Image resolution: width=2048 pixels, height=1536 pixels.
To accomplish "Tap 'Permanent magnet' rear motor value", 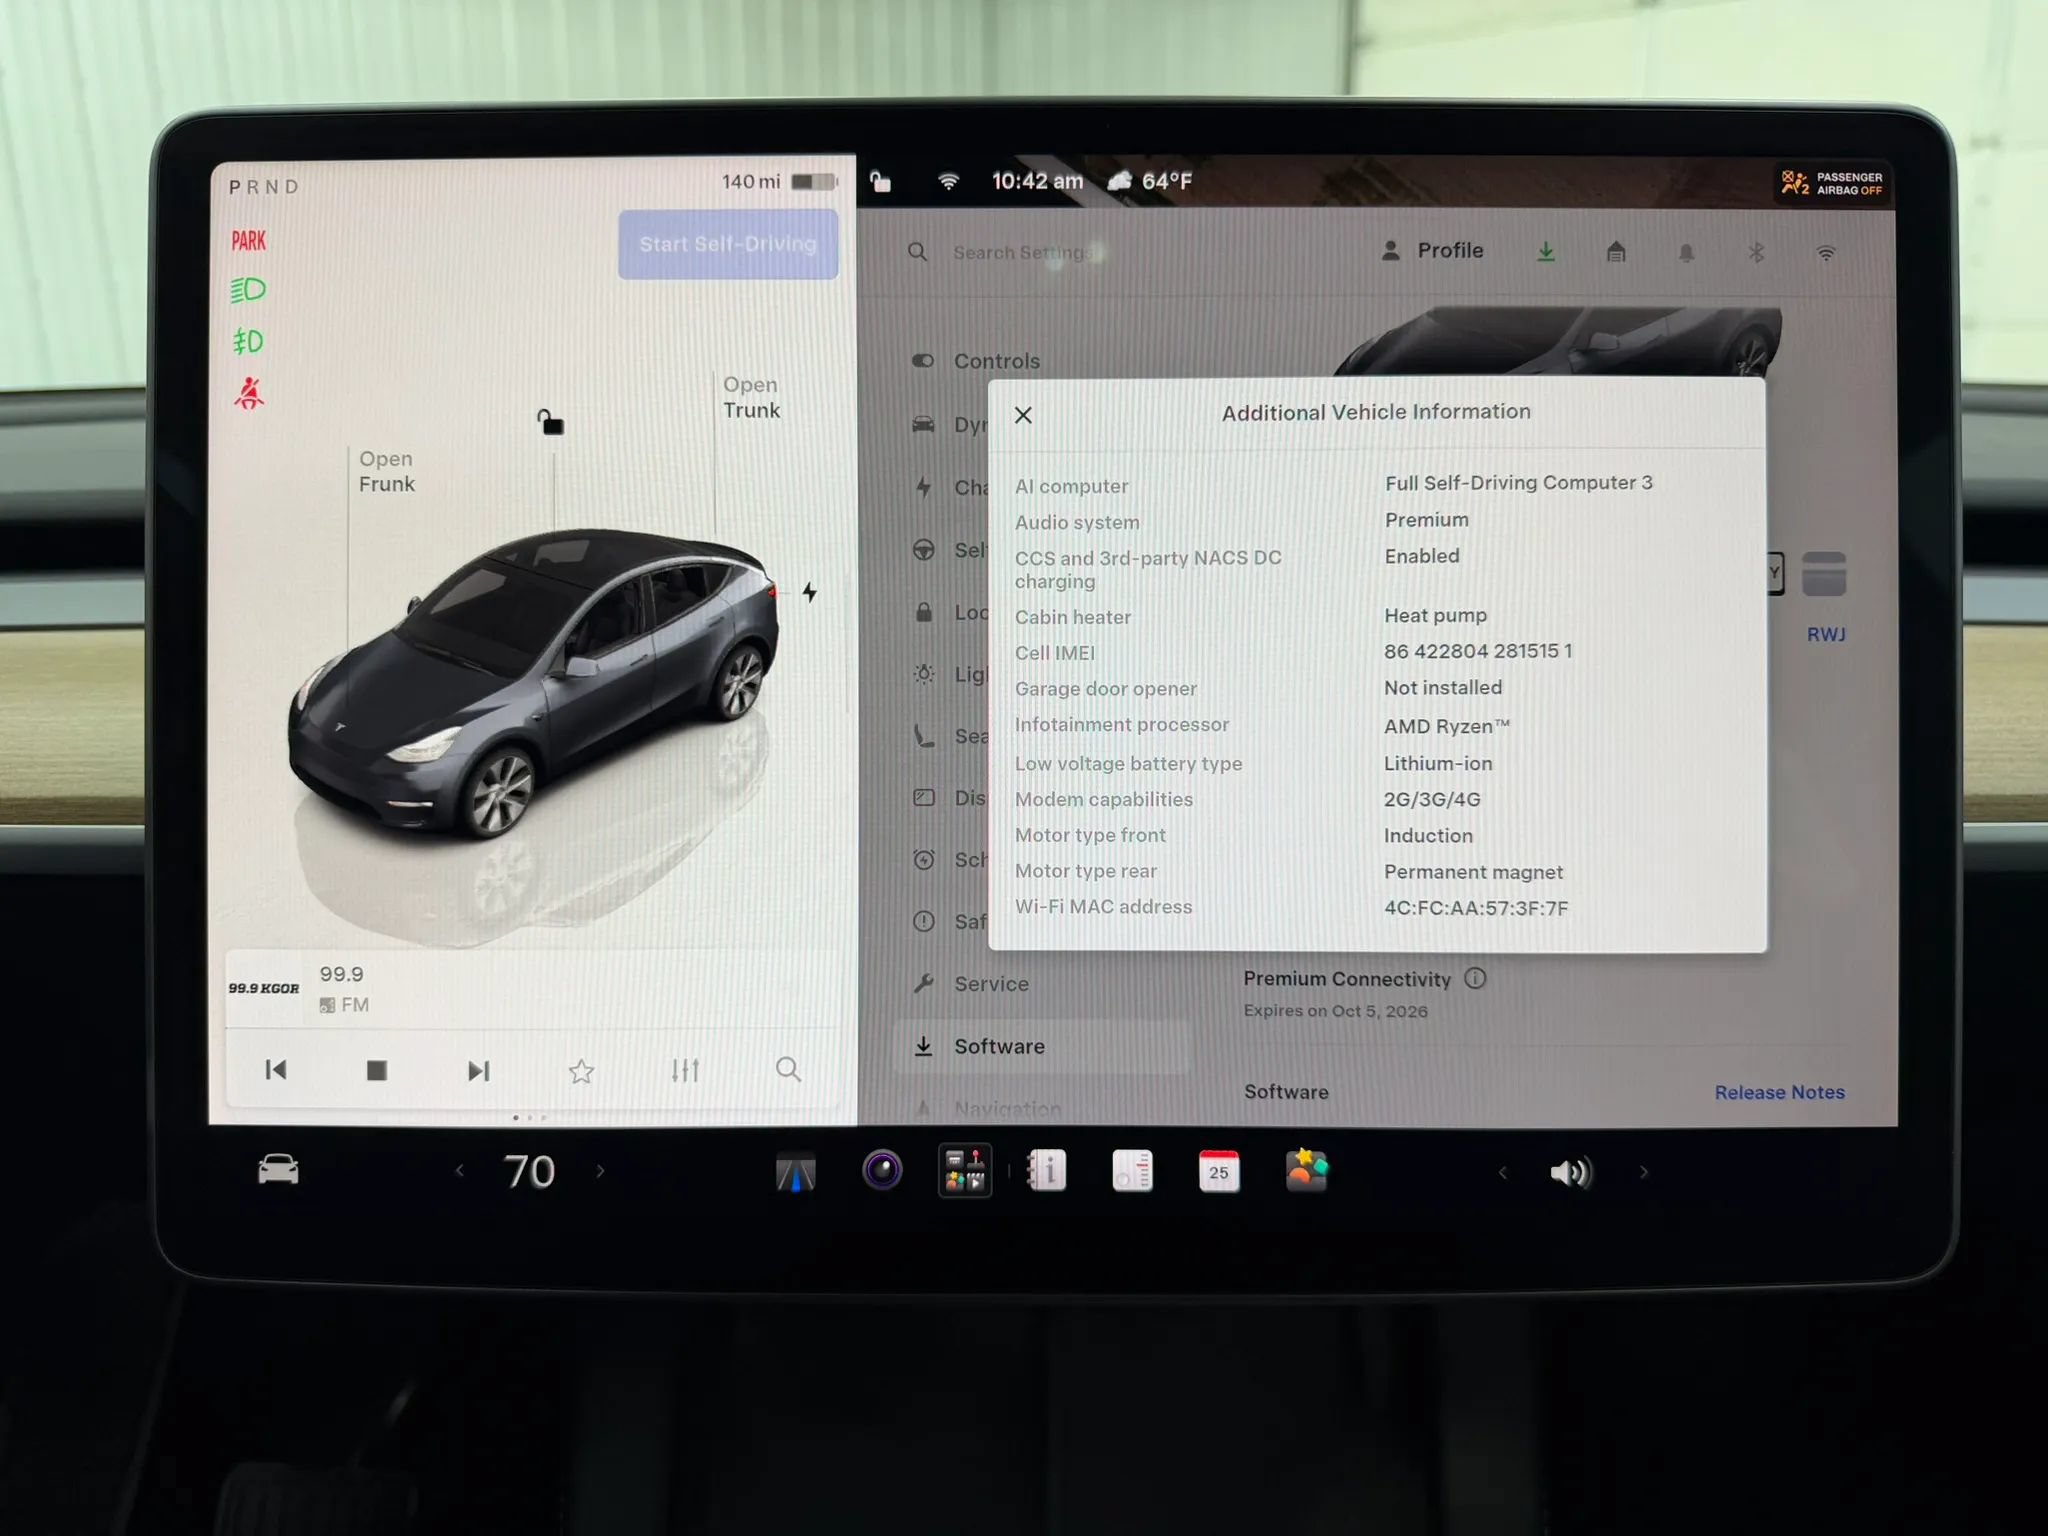I will (1473, 872).
